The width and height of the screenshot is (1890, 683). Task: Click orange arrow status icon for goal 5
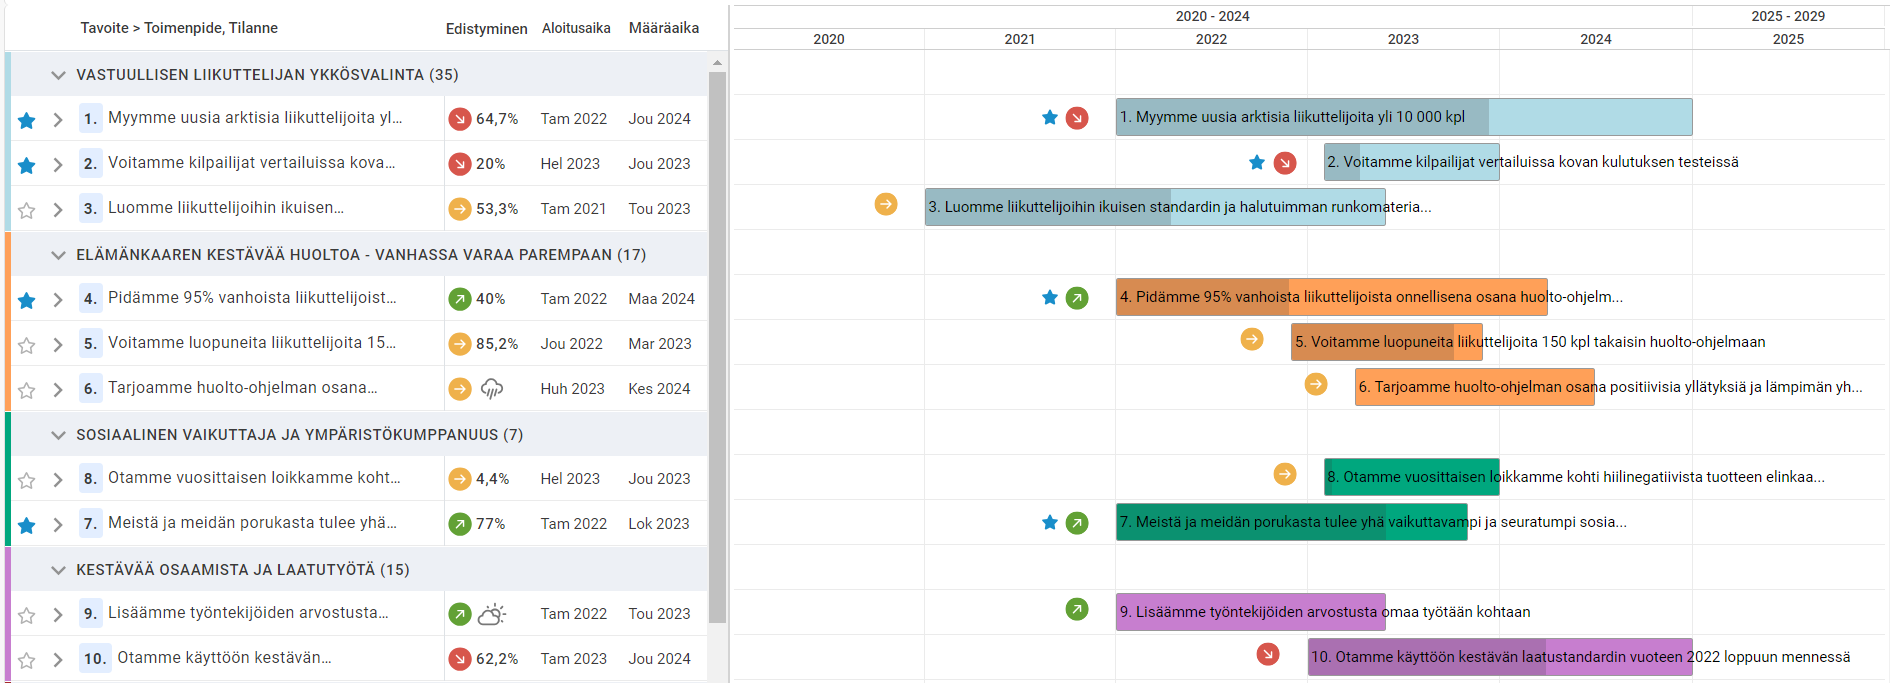click(459, 344)
